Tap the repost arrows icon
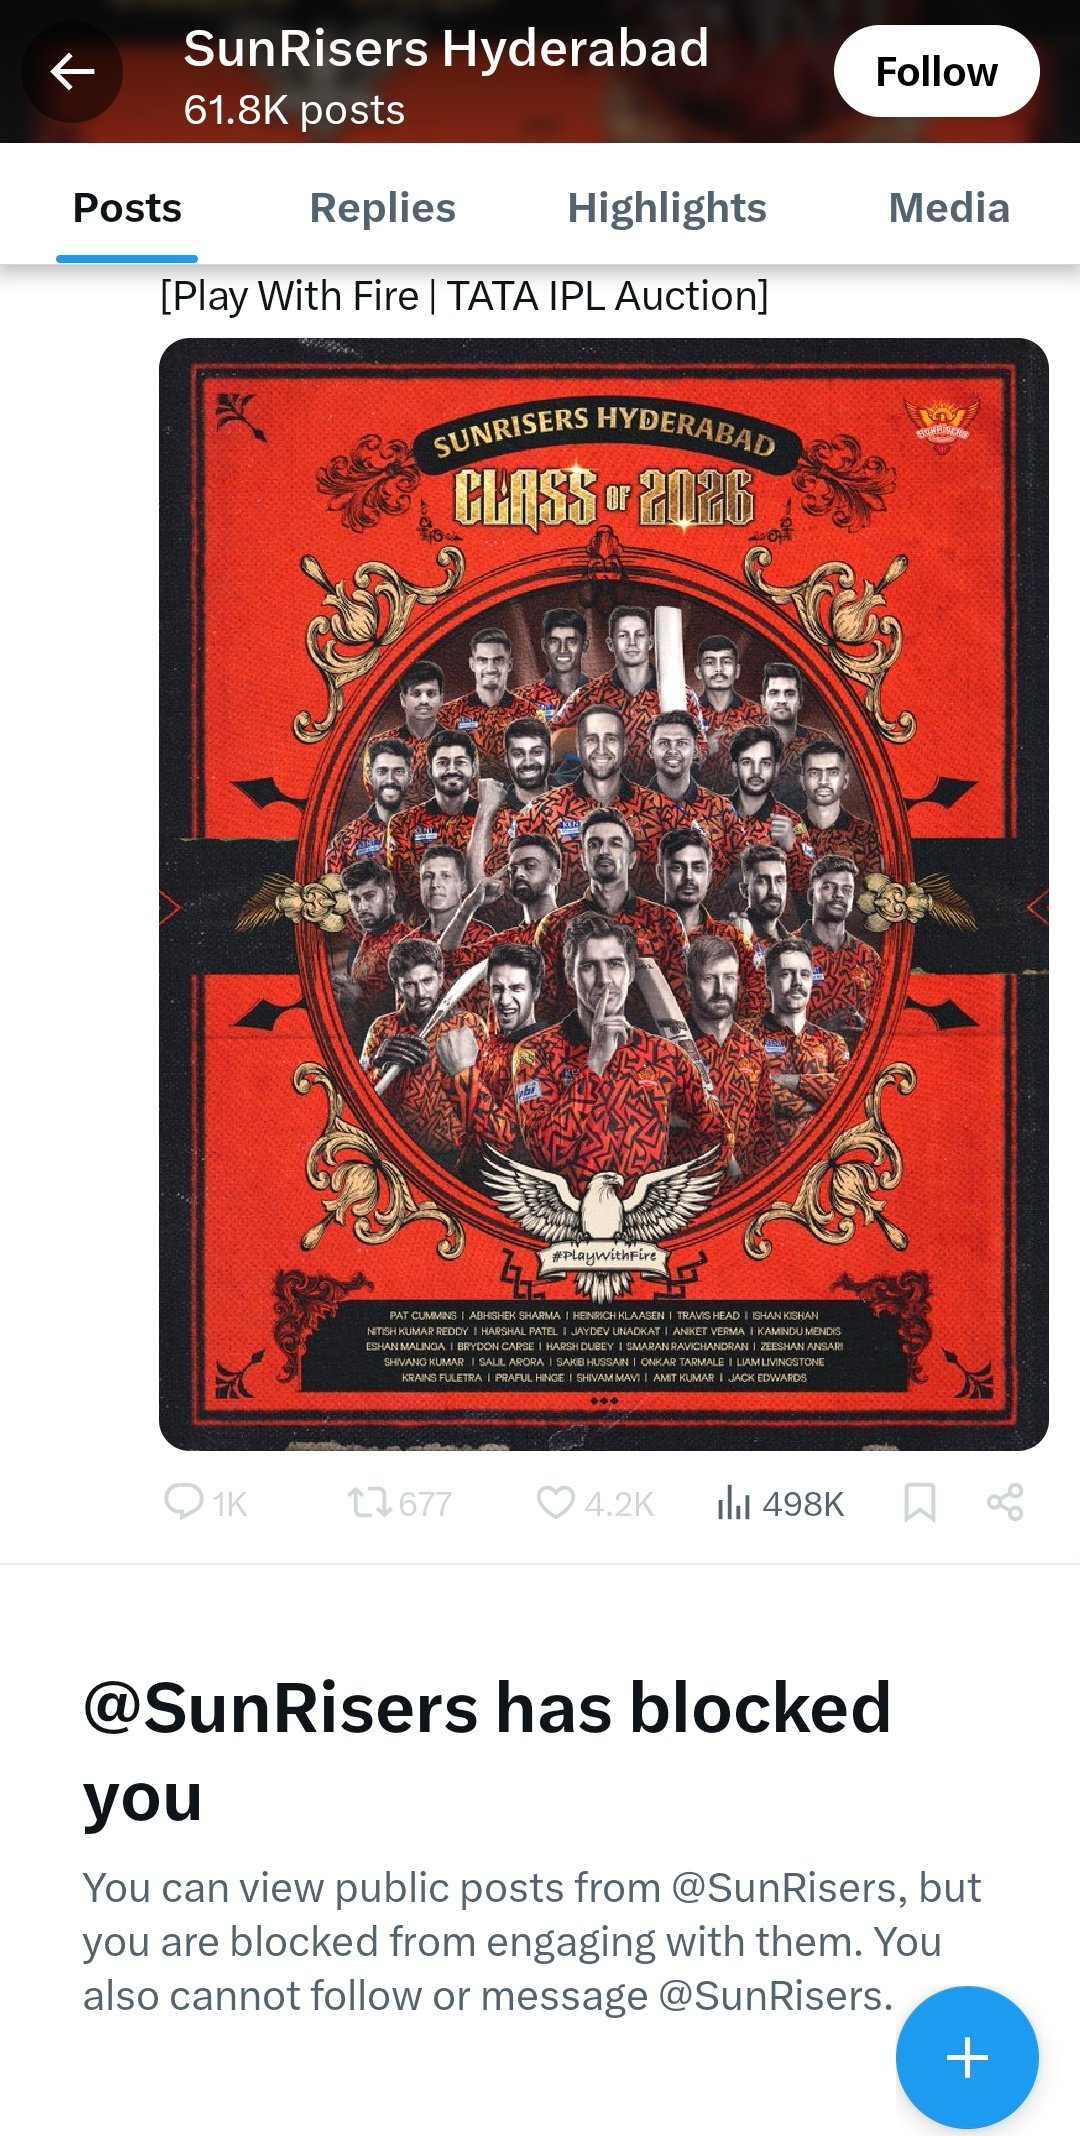The image size is (1080, 2136). click(369, 1502)
